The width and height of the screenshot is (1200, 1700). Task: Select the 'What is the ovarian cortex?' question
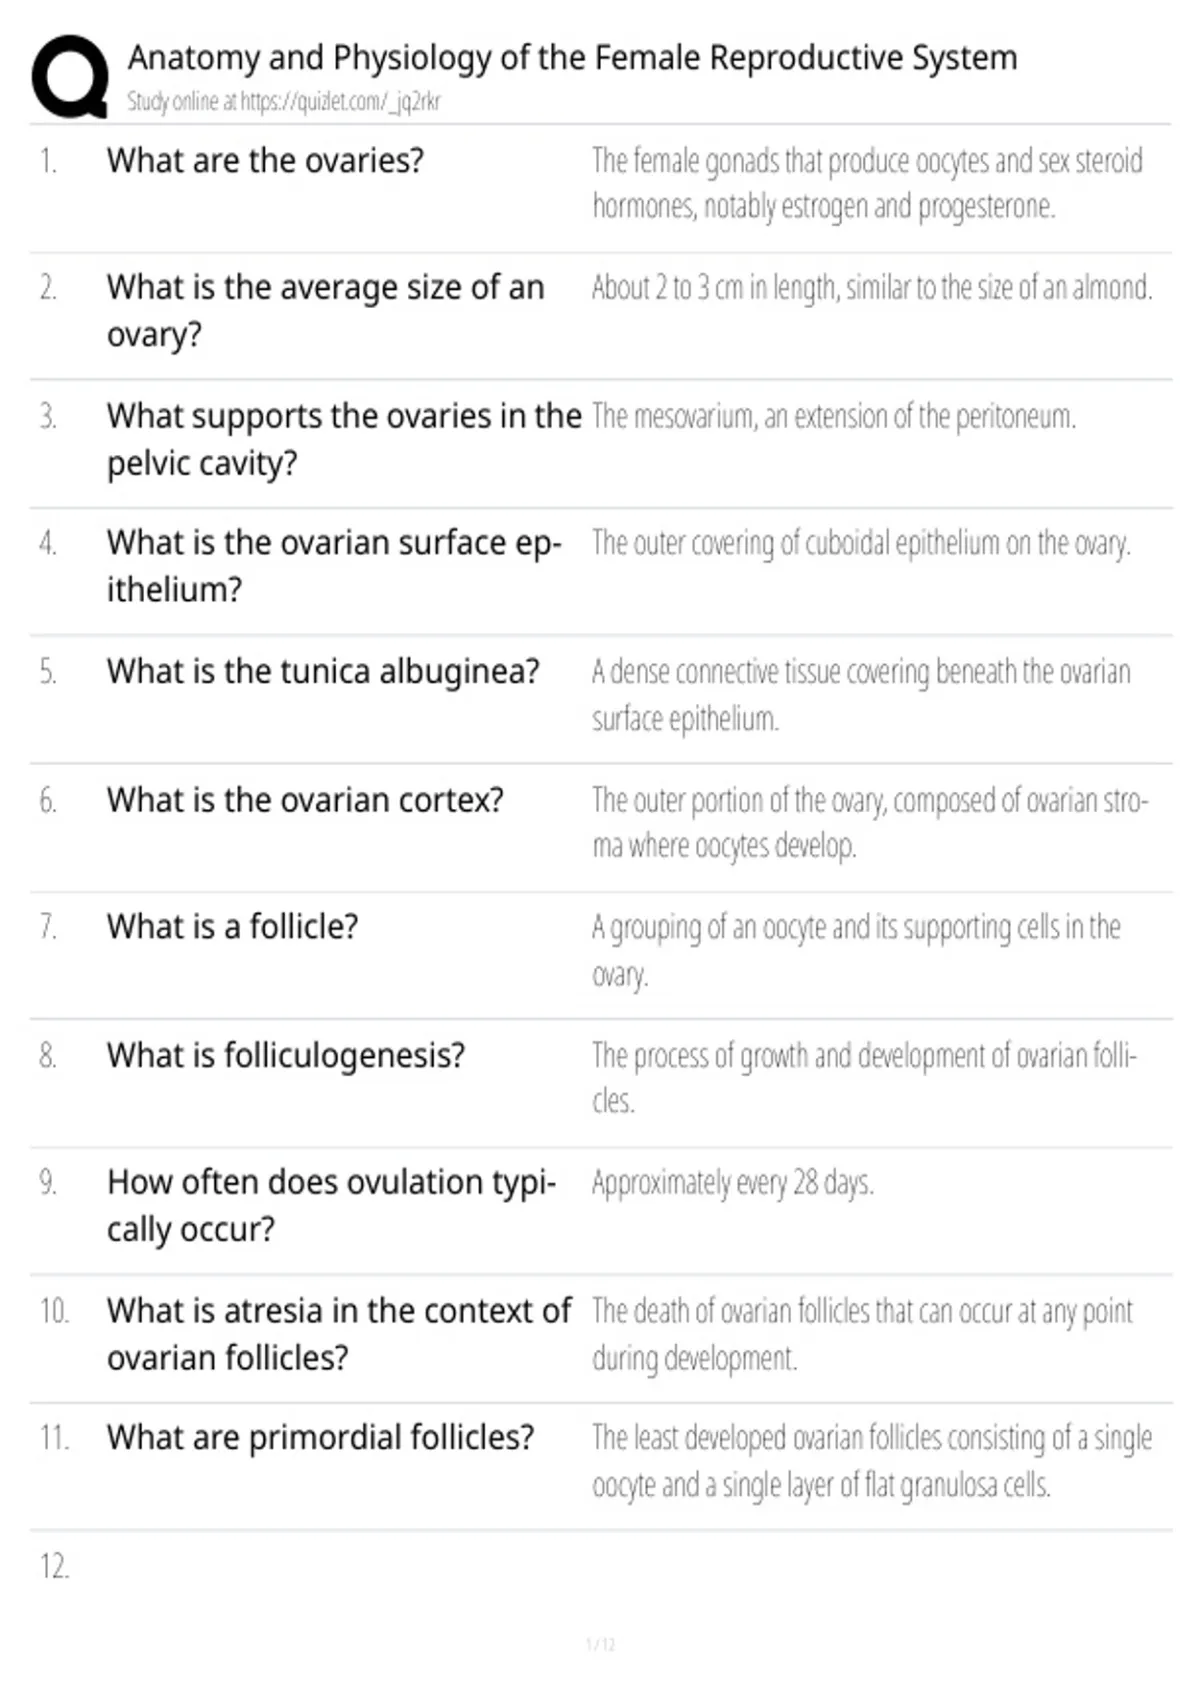[305, 800]
